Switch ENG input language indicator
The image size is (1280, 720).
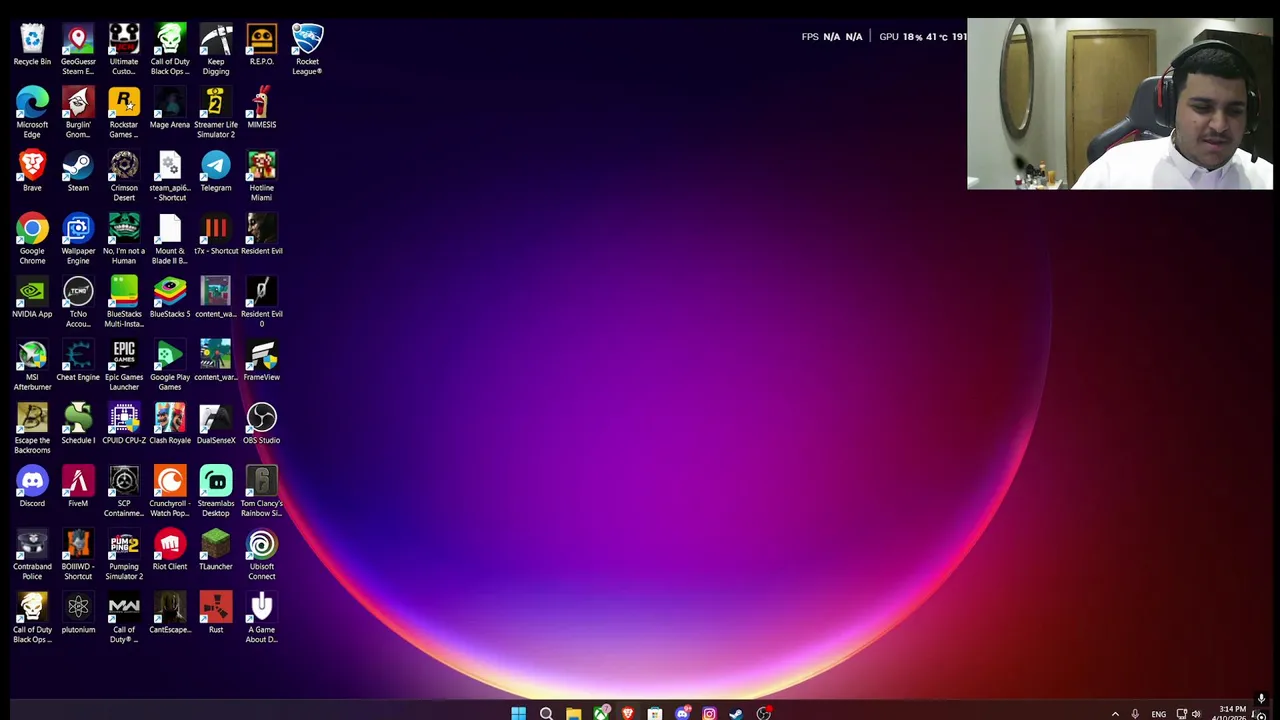point(1158,714)
